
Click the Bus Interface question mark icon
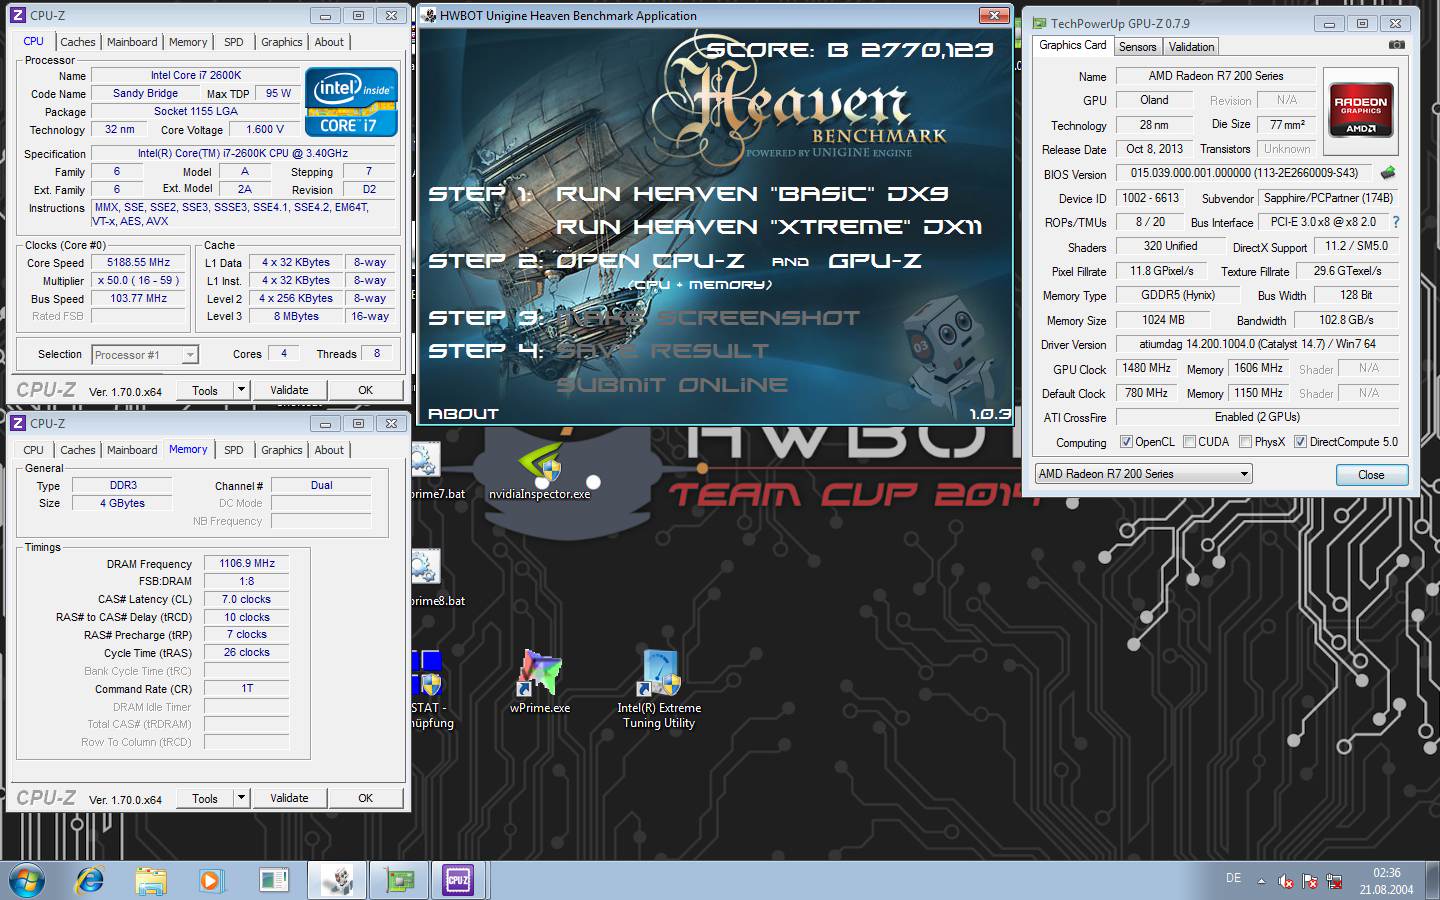1396,222
